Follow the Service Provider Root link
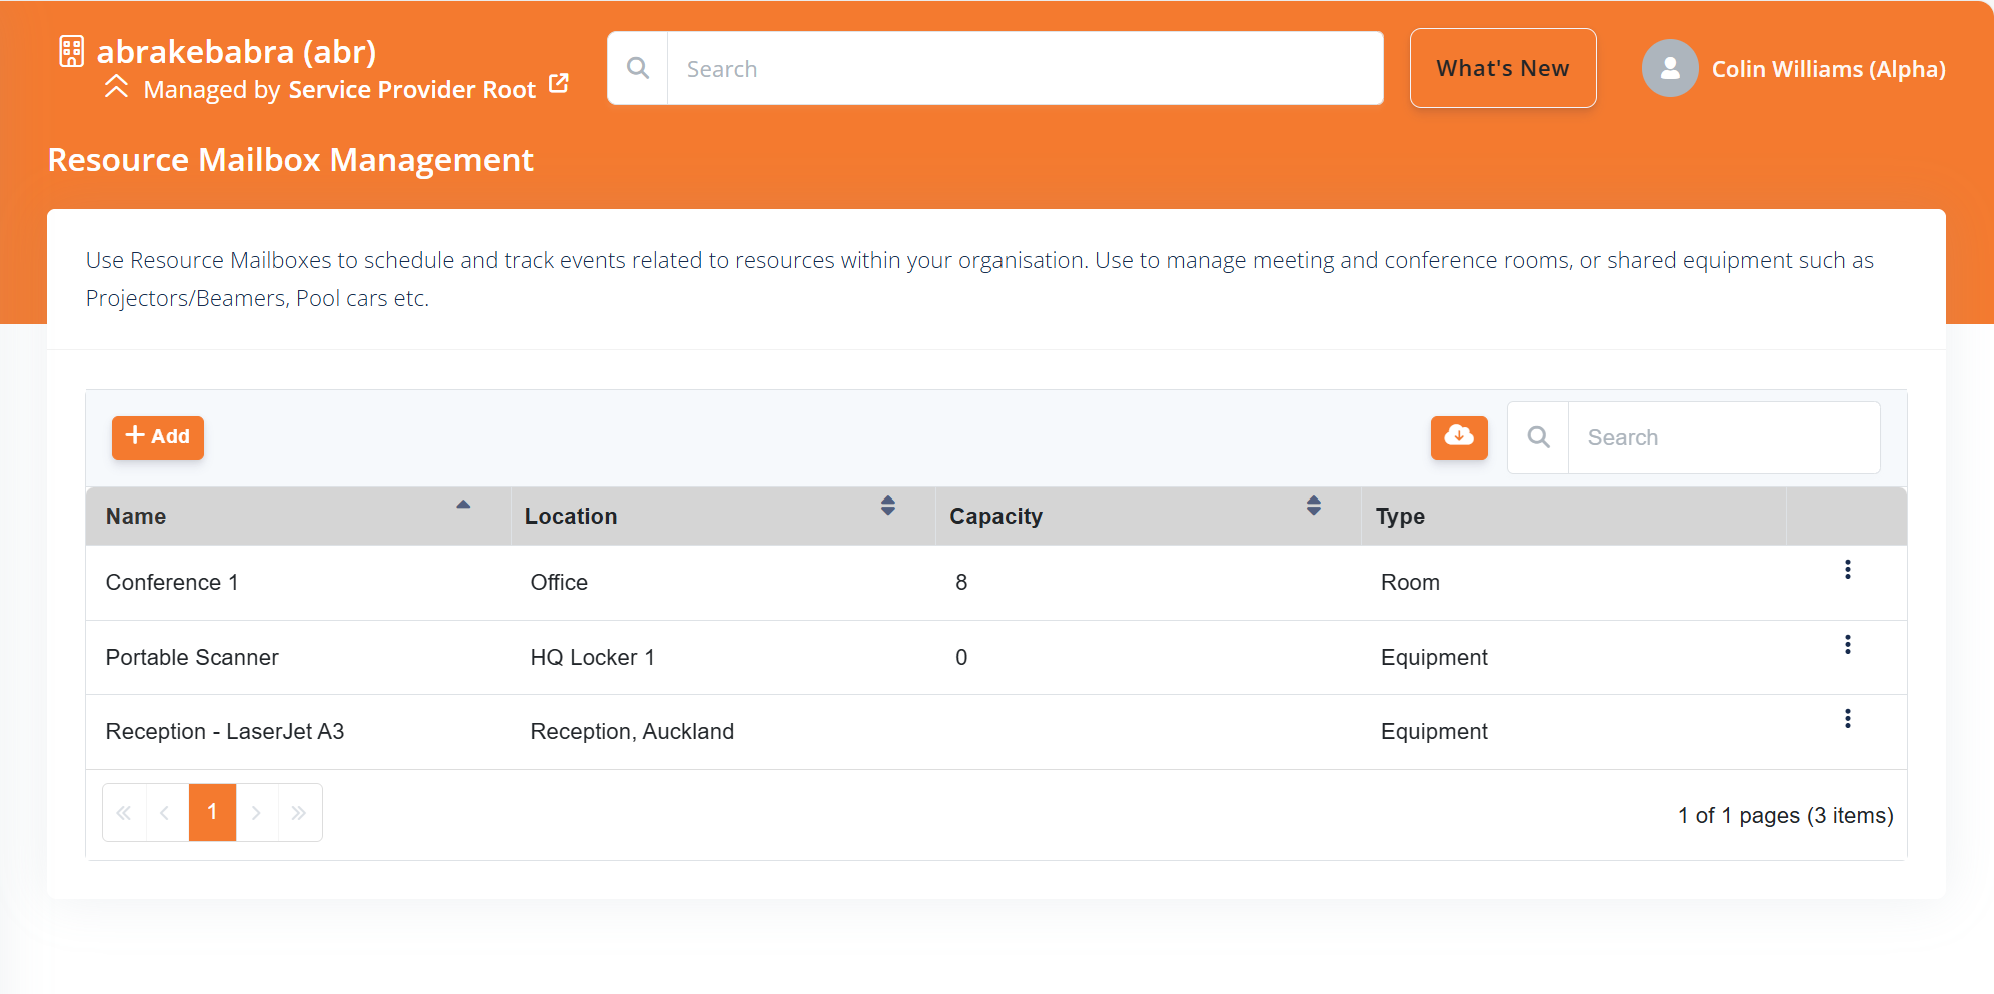 411,89
